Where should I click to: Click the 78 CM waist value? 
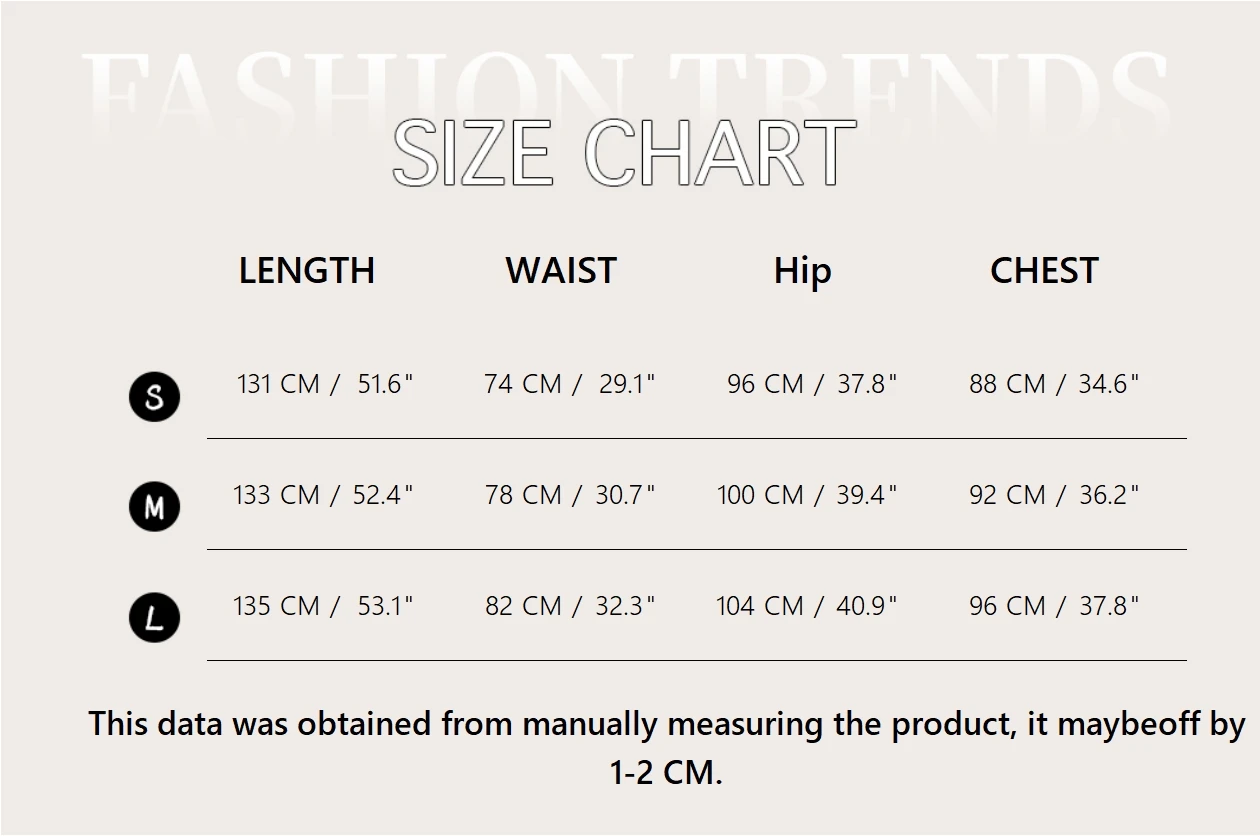[x=570, y=495]
